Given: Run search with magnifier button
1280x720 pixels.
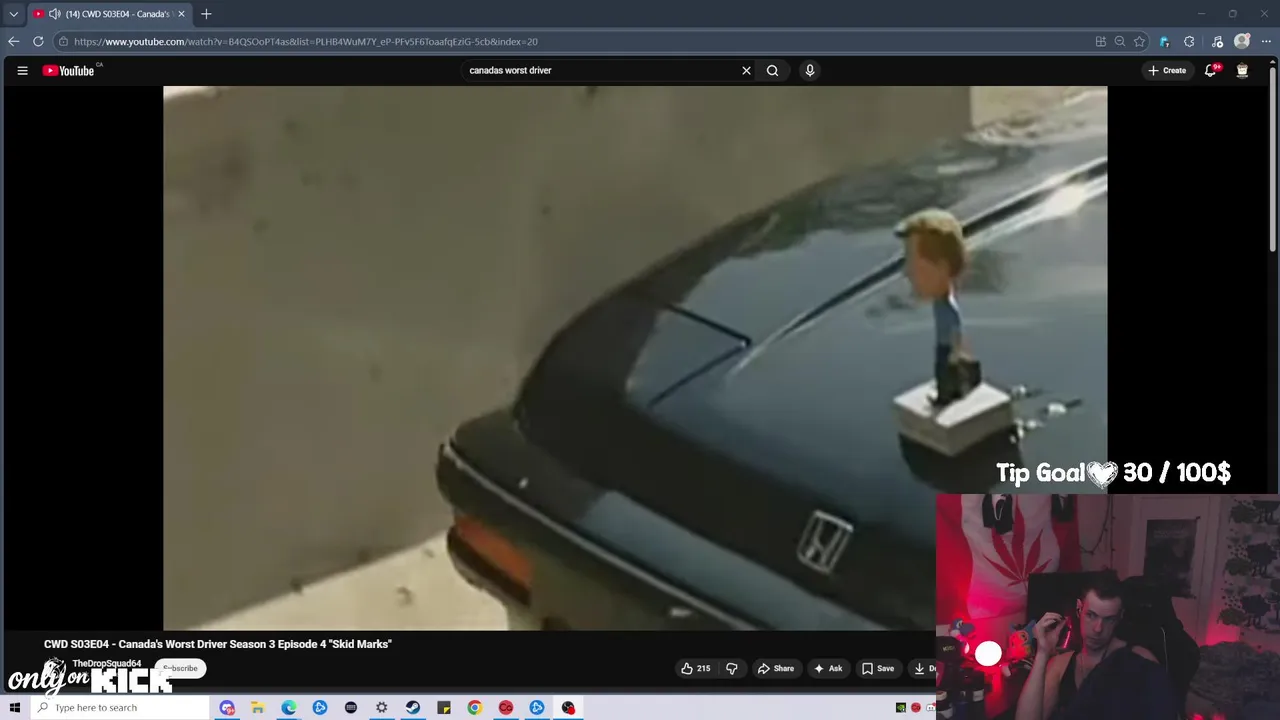Looking at the screenshot, I should (x=772, y=70).
